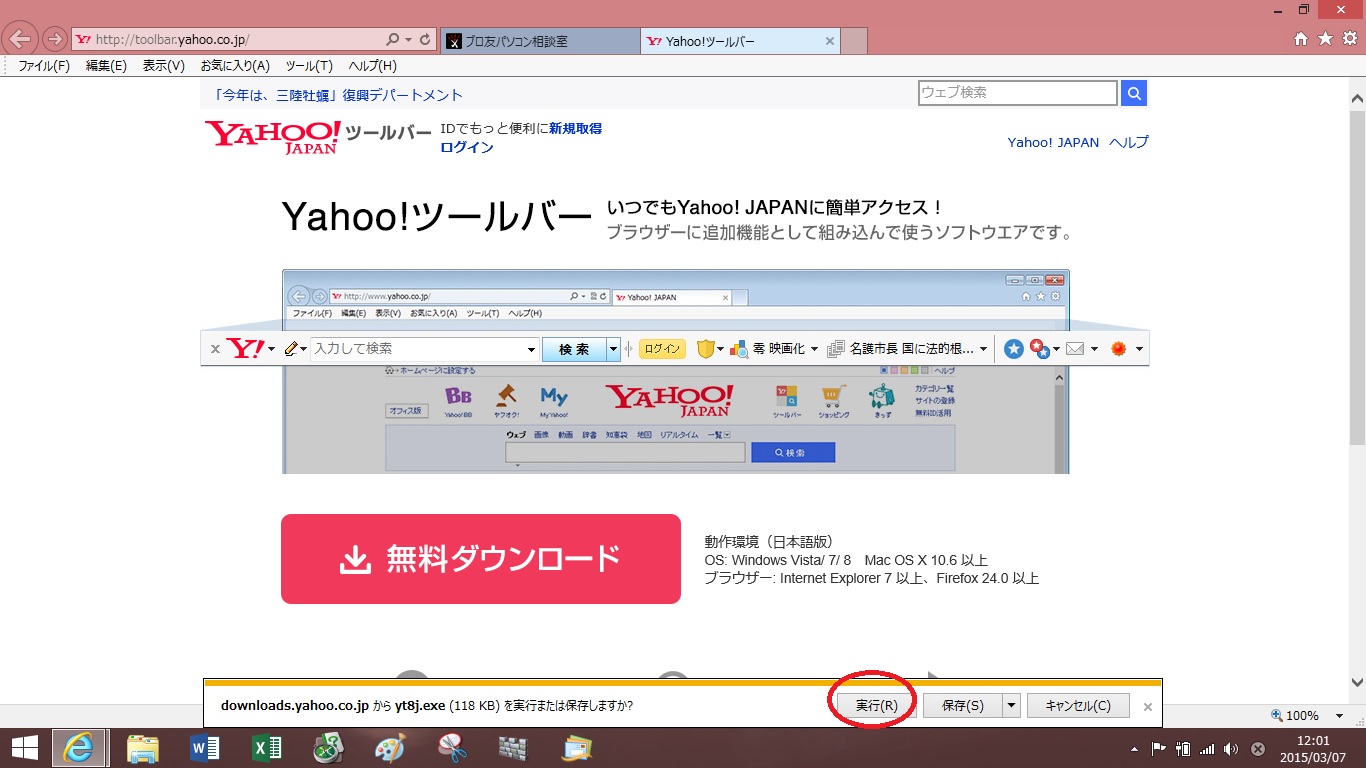This screenshot has width=1366, height=768.
Task: Show hidden tray icons arrow
Action: pyautogui.click(x=1134, y=748)
